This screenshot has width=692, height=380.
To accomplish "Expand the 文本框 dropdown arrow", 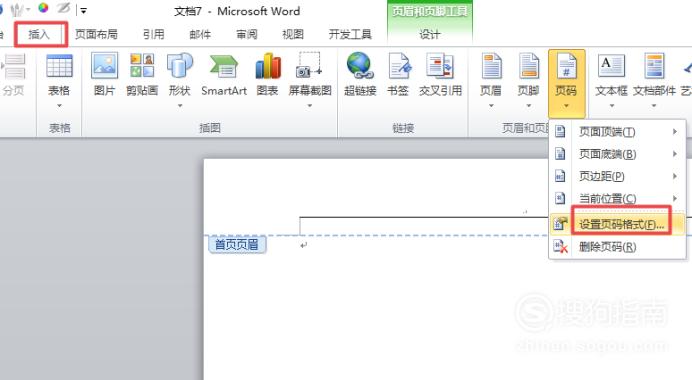I will pyautogui.click(x=612, y=106).
